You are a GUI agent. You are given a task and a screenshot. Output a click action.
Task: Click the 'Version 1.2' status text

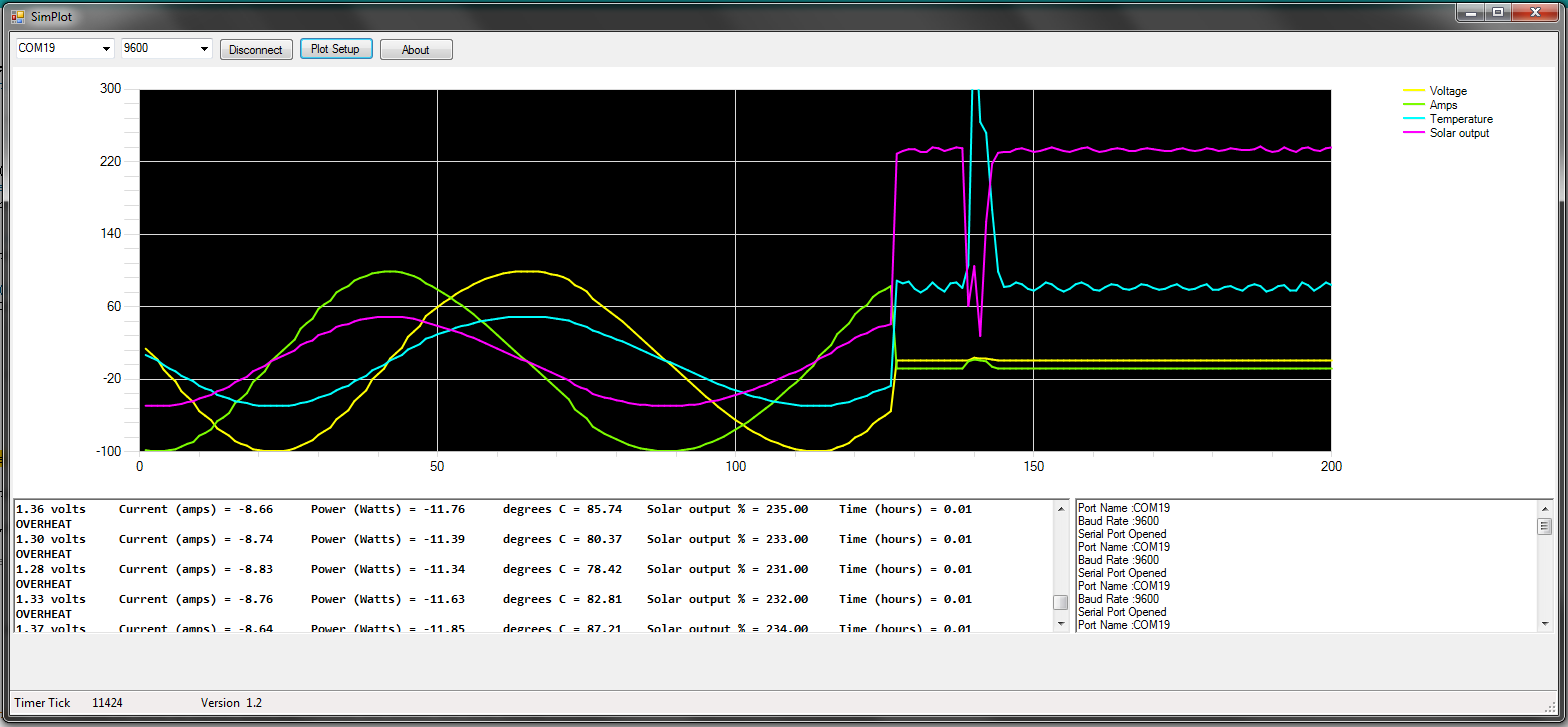point(231,703)
